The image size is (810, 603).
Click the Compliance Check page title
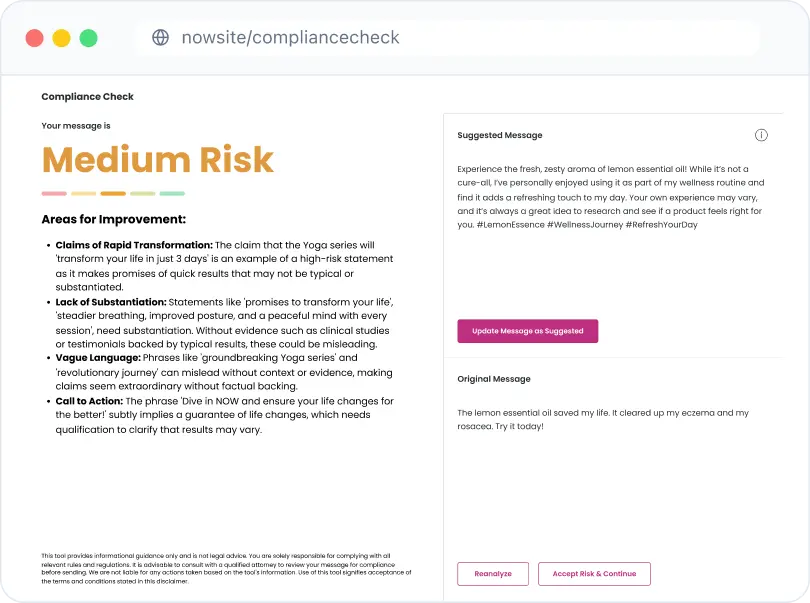(87, 97)
